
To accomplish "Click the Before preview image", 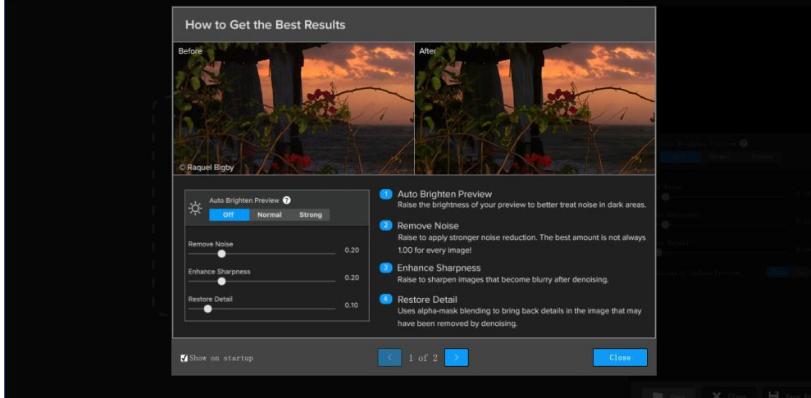I will tap(293, 108).
